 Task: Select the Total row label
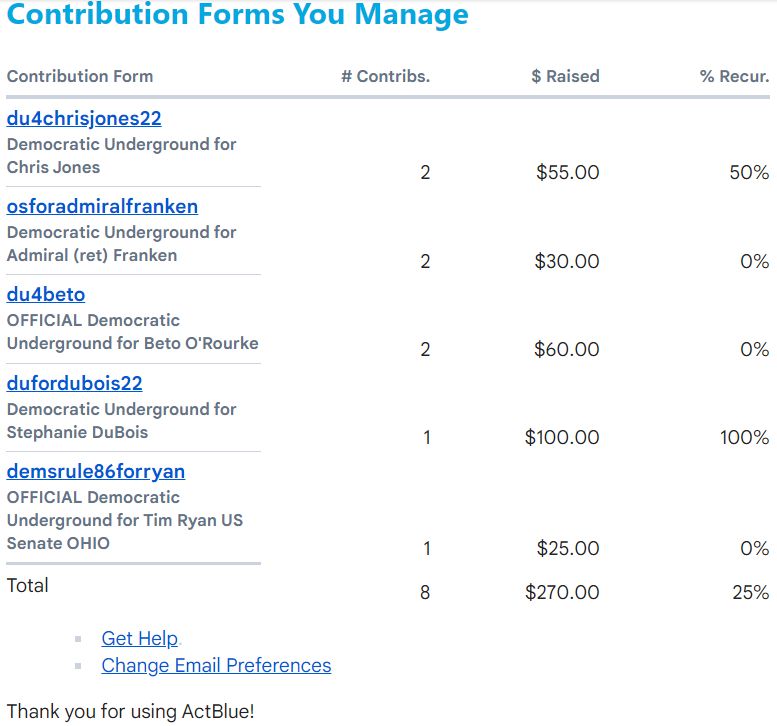[x=28, y=585]
